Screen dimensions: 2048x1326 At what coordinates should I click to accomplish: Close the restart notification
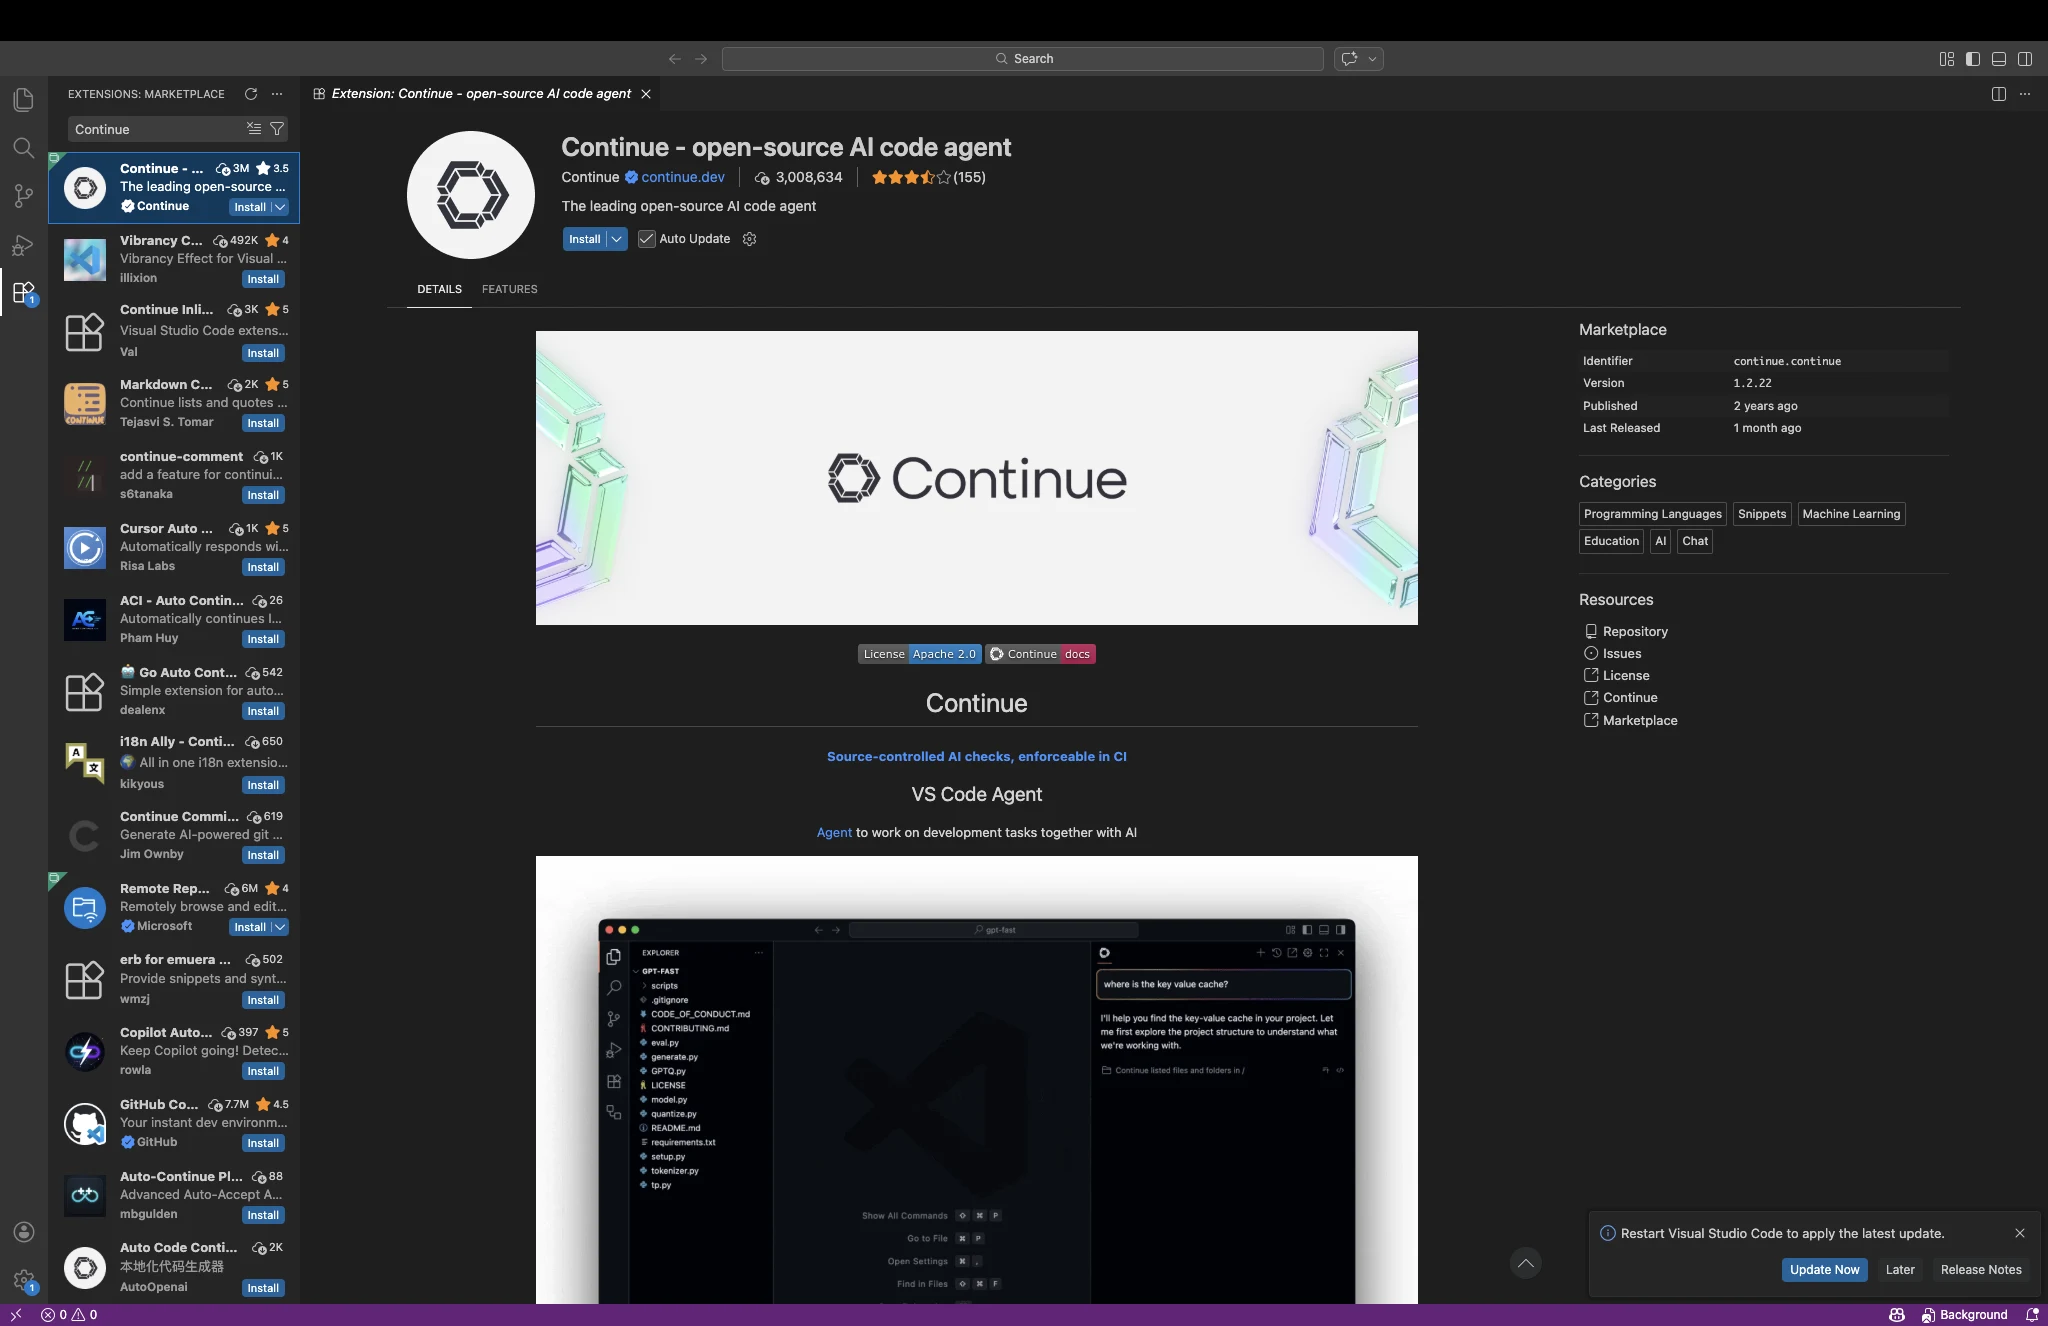click(2020, 1233)
